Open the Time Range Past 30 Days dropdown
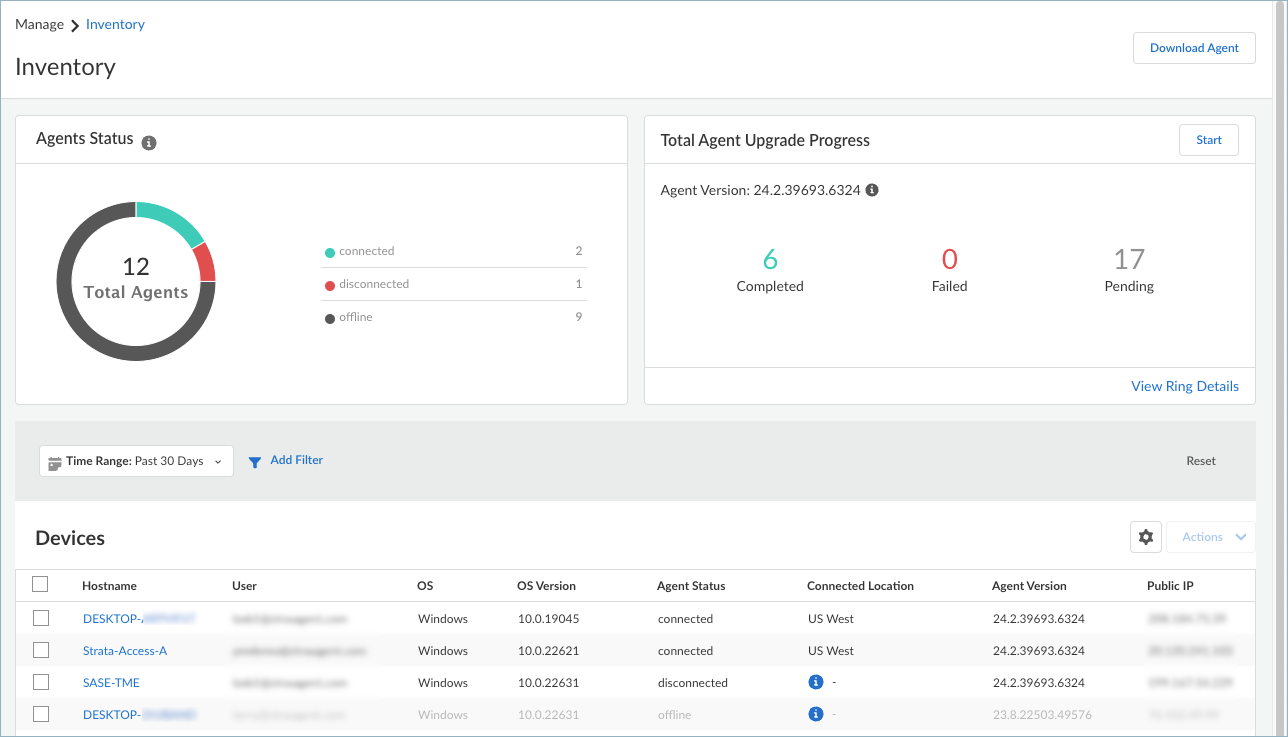Viewport: 1288px width, 737px height. coord(136,461)
